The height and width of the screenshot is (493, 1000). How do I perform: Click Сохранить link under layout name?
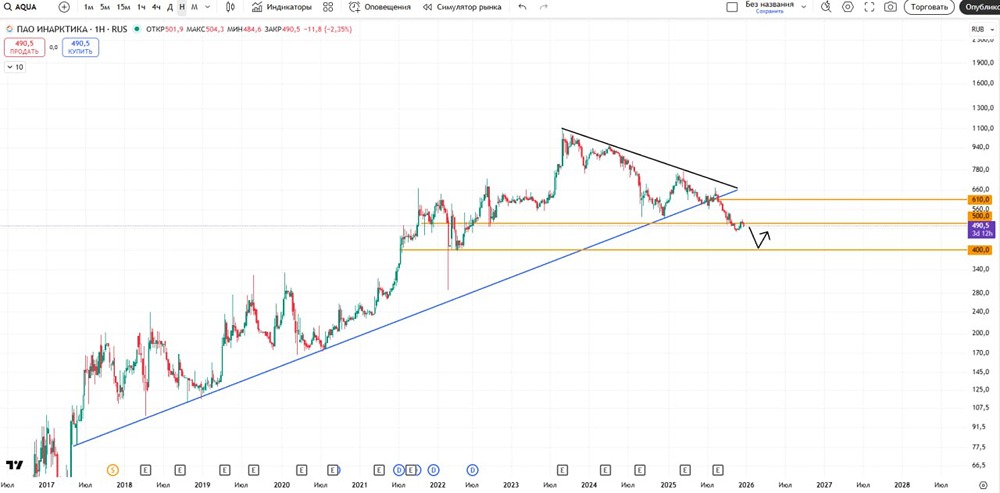pos(769,11)
